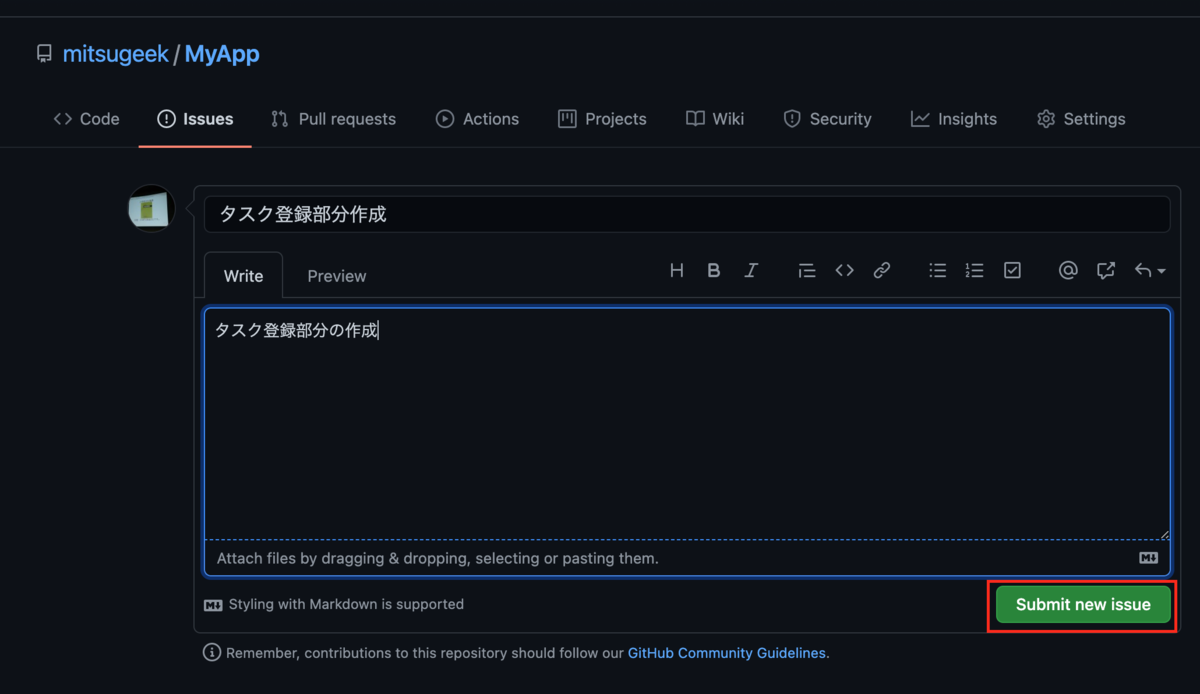Image resolution: width=1200 pixels, height=694 pixels.
Task: Click the Styling with Markdown is supported icon
Action: click(x=214, y=604)
